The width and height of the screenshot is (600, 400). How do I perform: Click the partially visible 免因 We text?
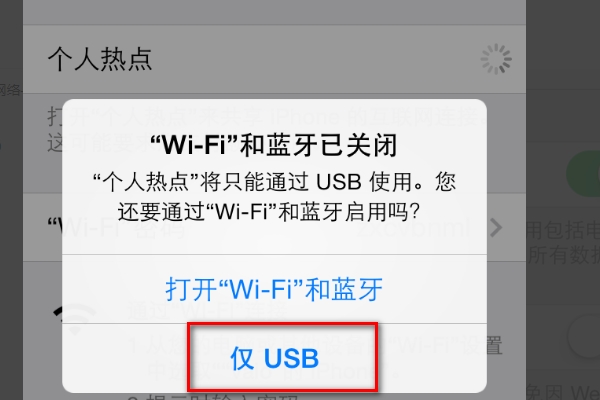(x=562, y=392)
